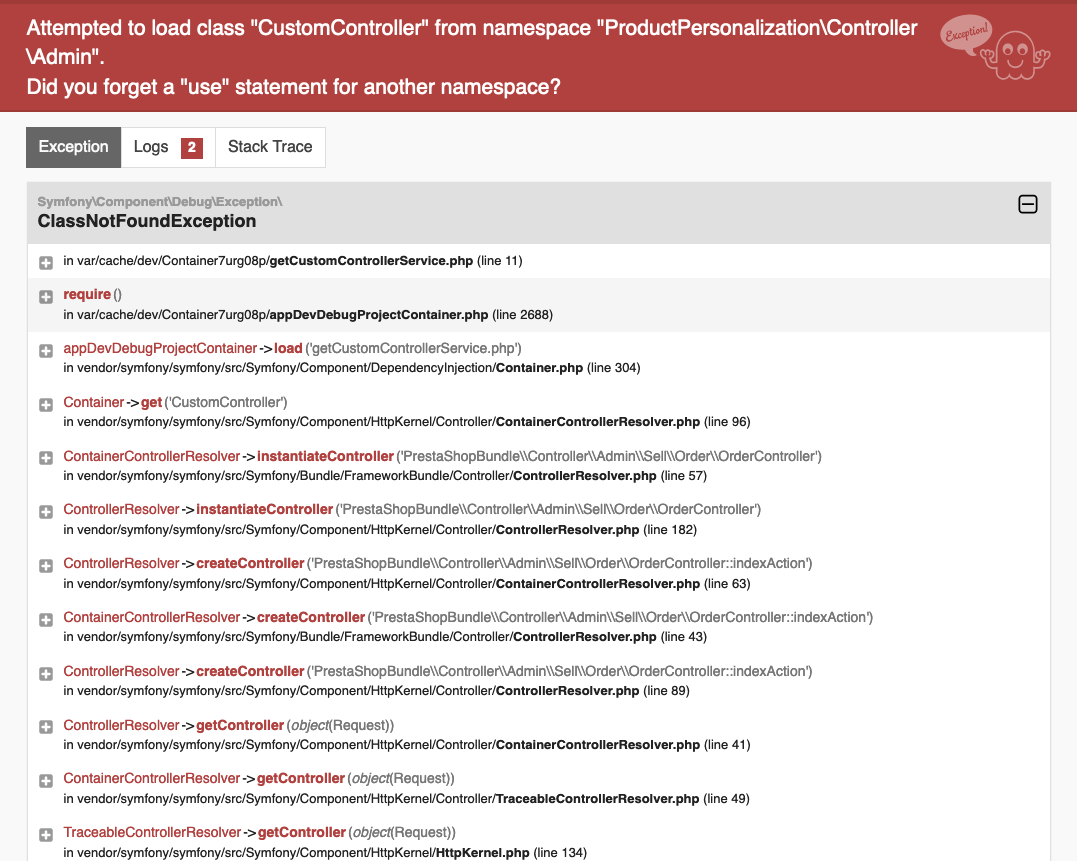Screen dimensions: 1077x861
Task: Collapse the ClassNotFoundException block with minus icon
Action: (1028, 204)
